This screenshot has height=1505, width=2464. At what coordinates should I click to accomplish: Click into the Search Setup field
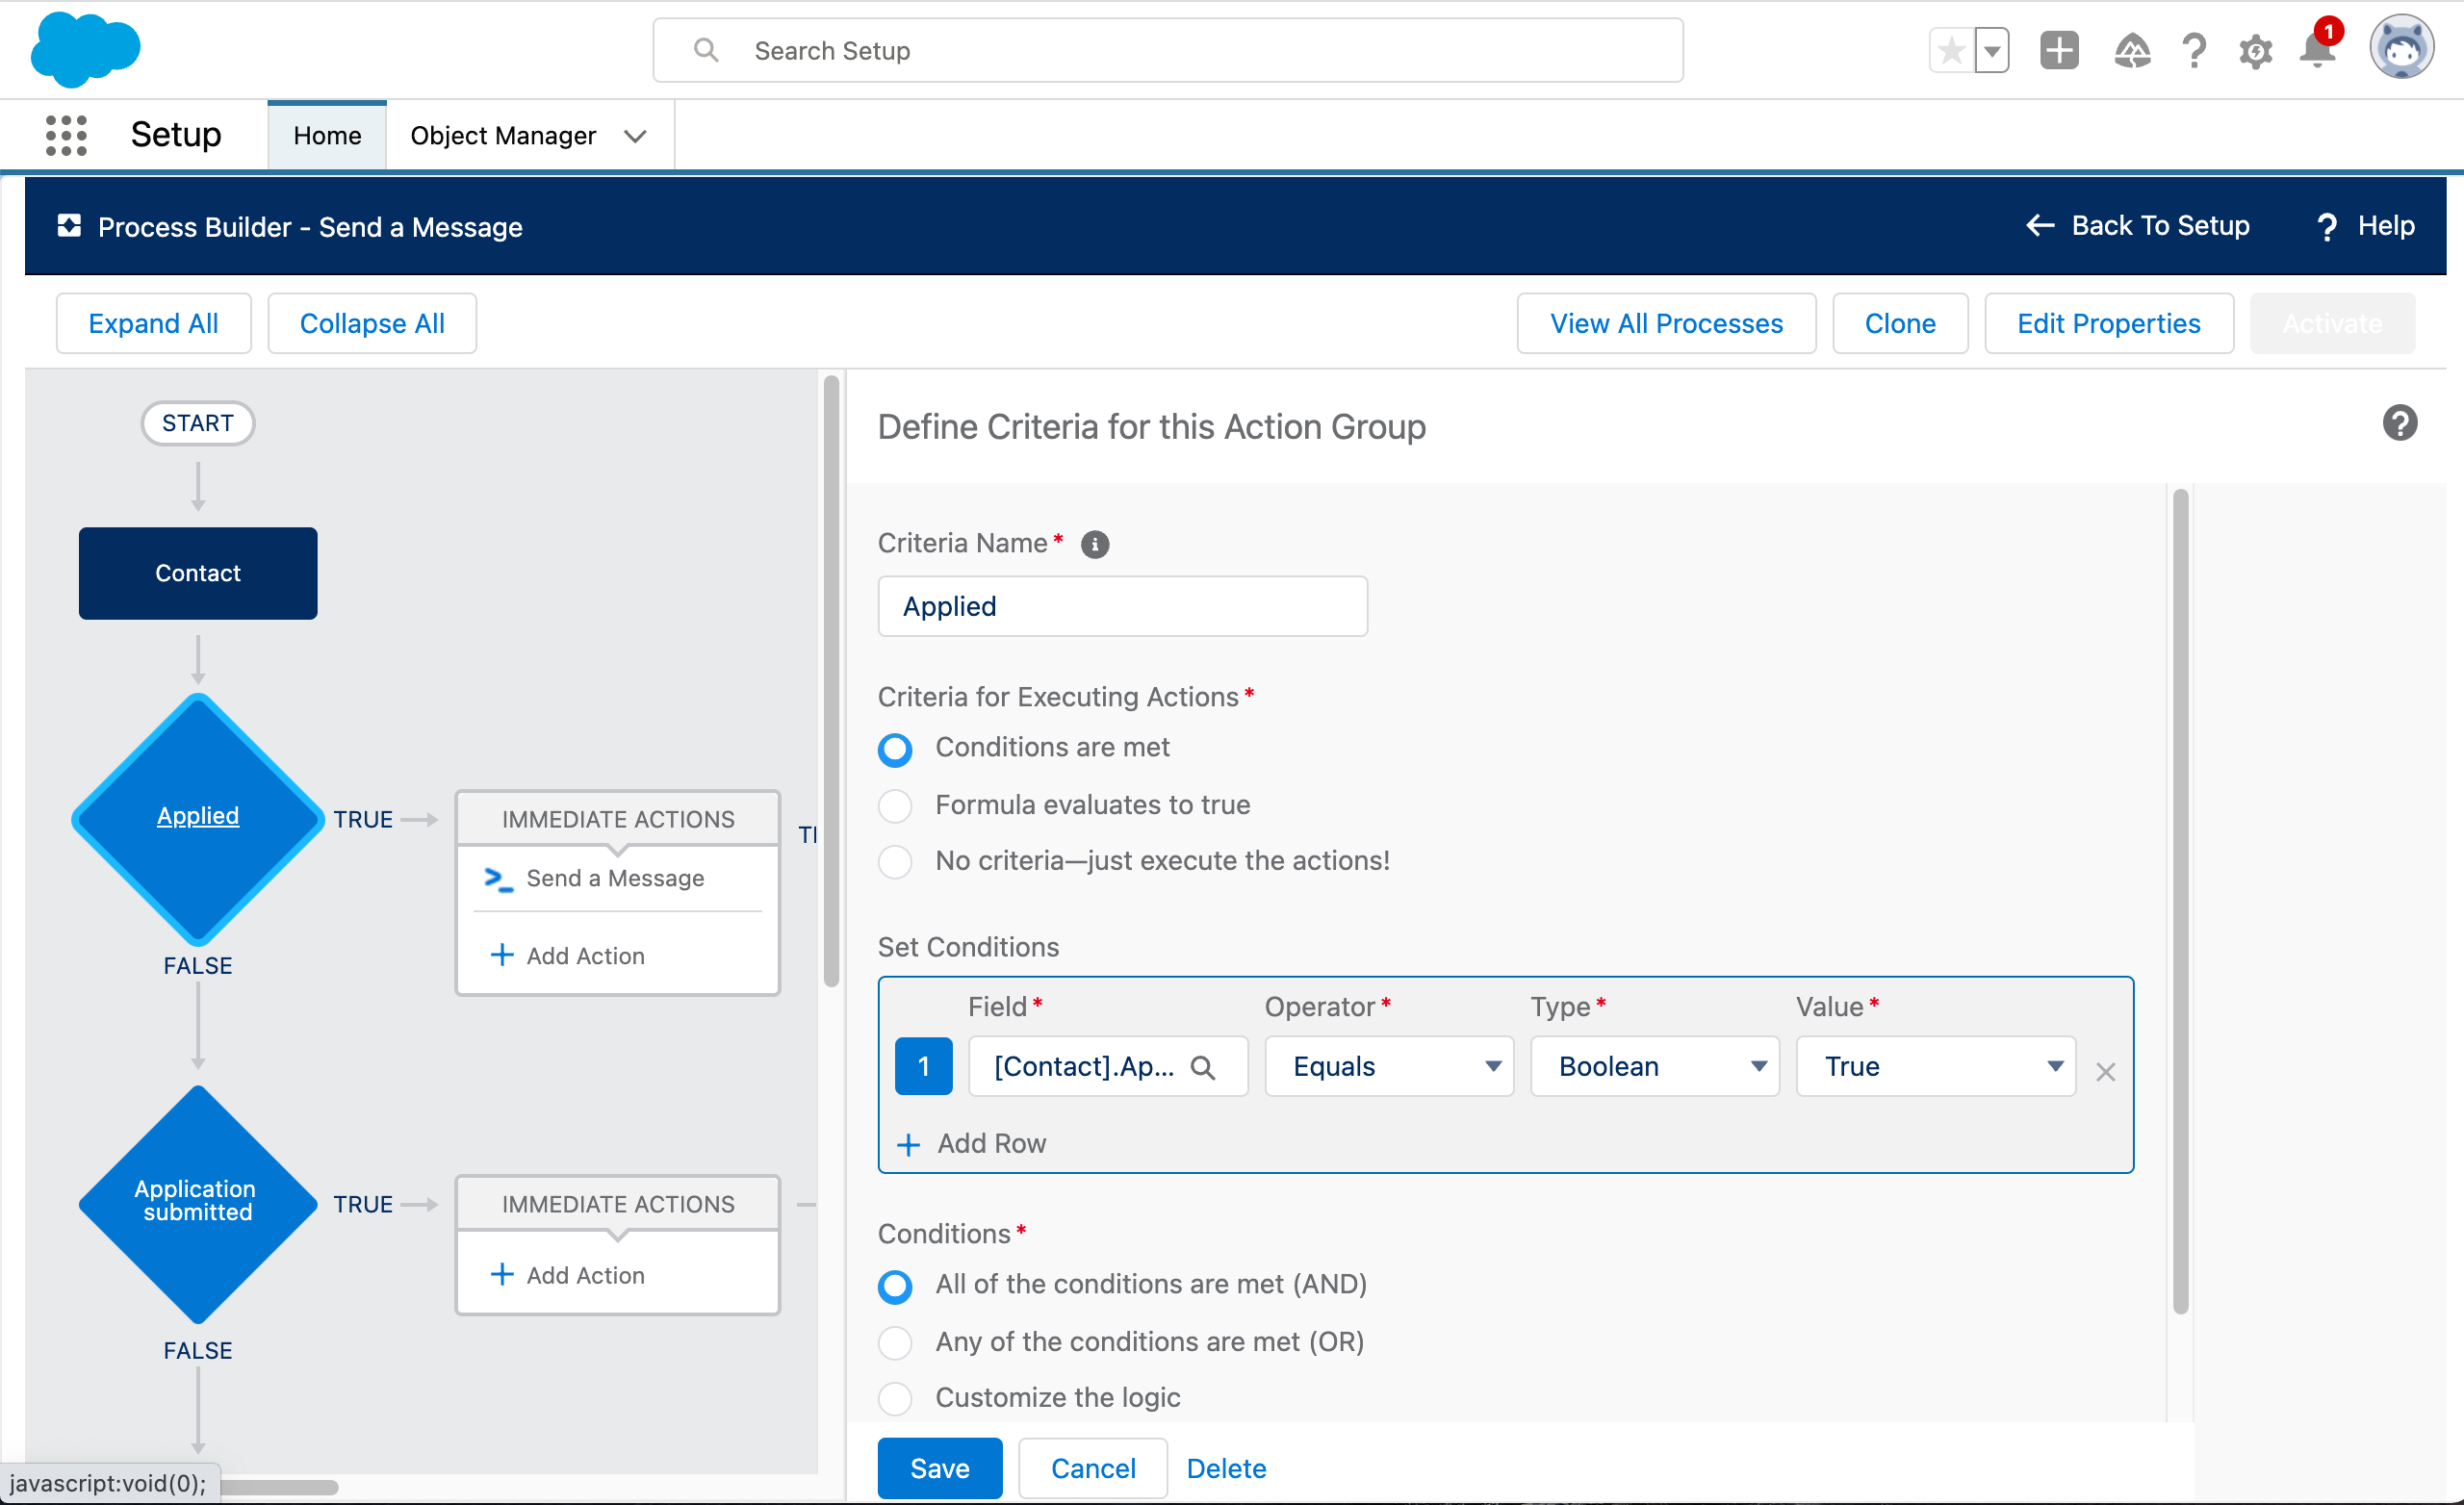[x=1168, y=50]
